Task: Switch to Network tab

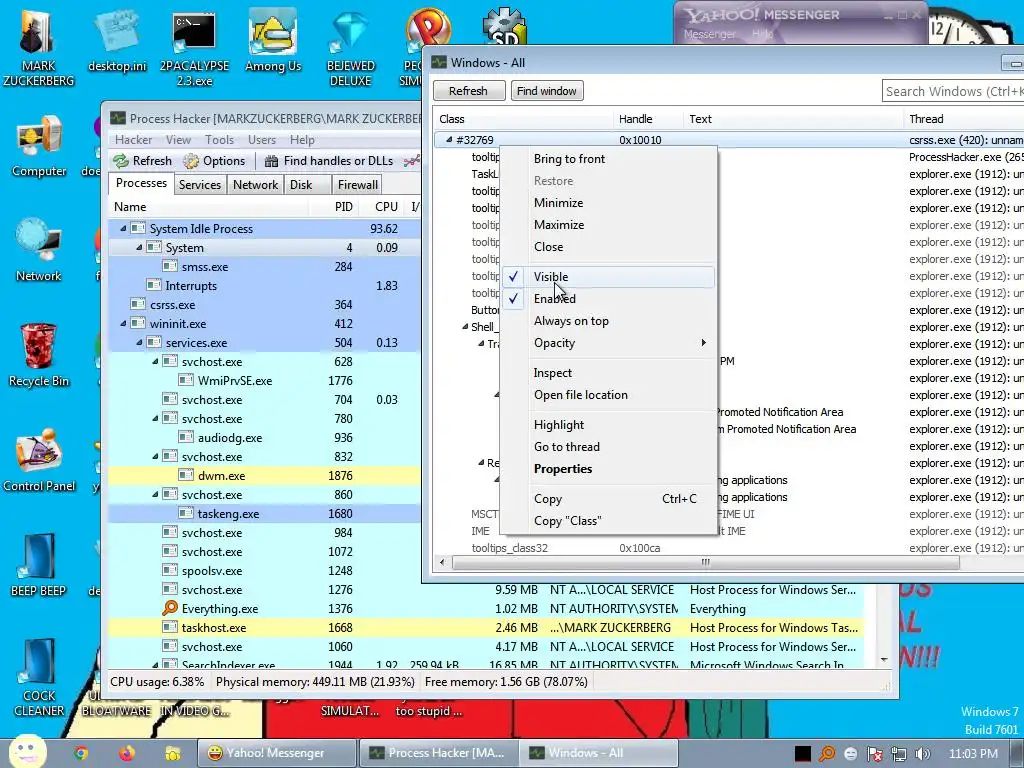Action: 255,185
